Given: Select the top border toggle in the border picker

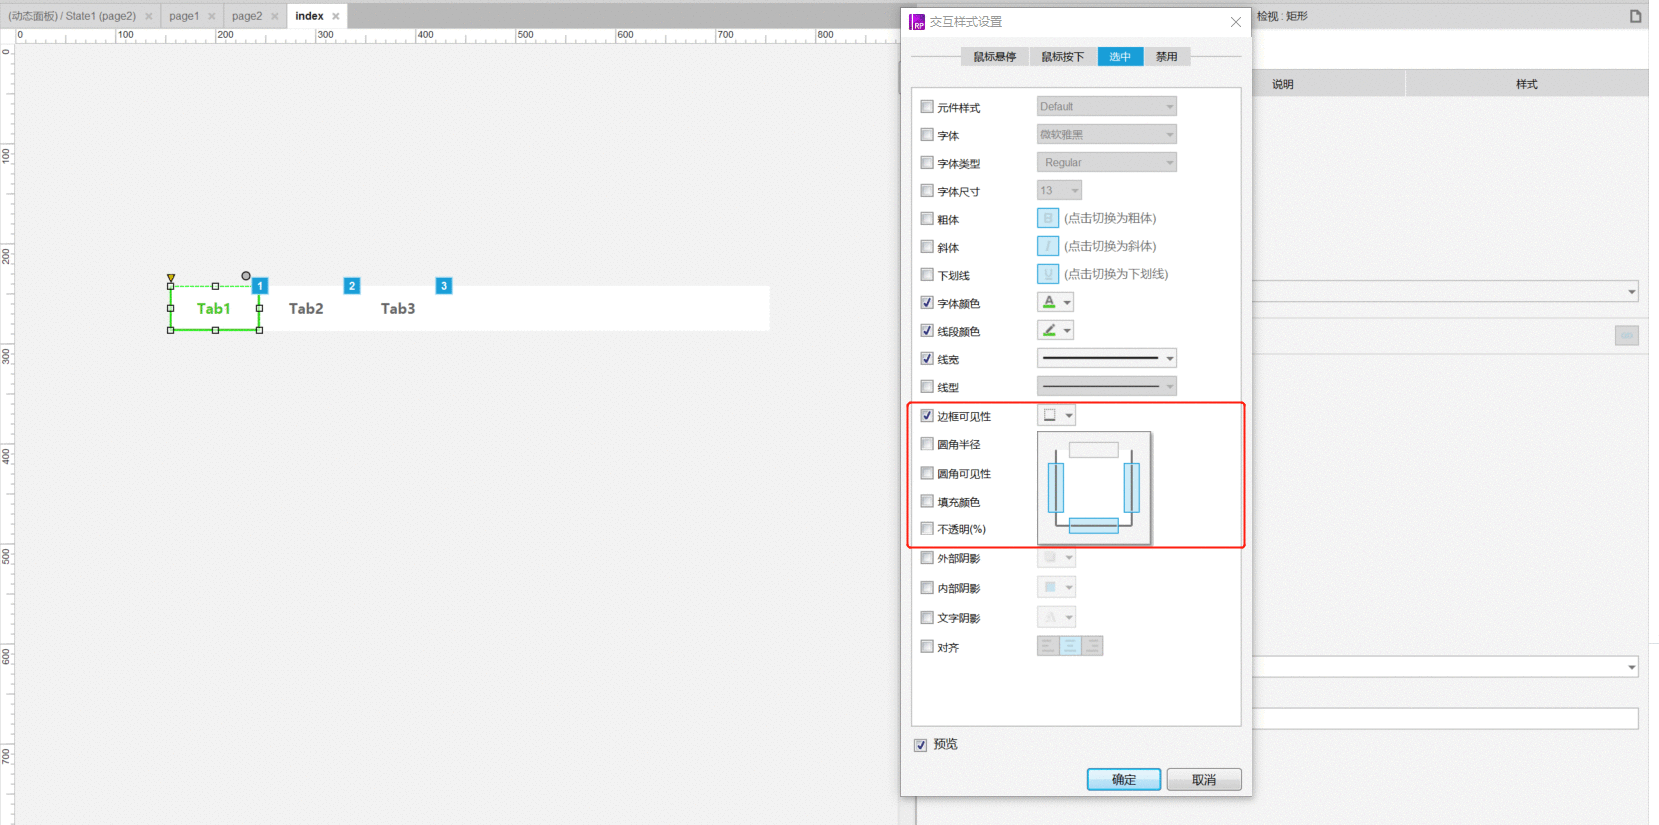Looking at the screenshot, I should (x=1094, y=450).
